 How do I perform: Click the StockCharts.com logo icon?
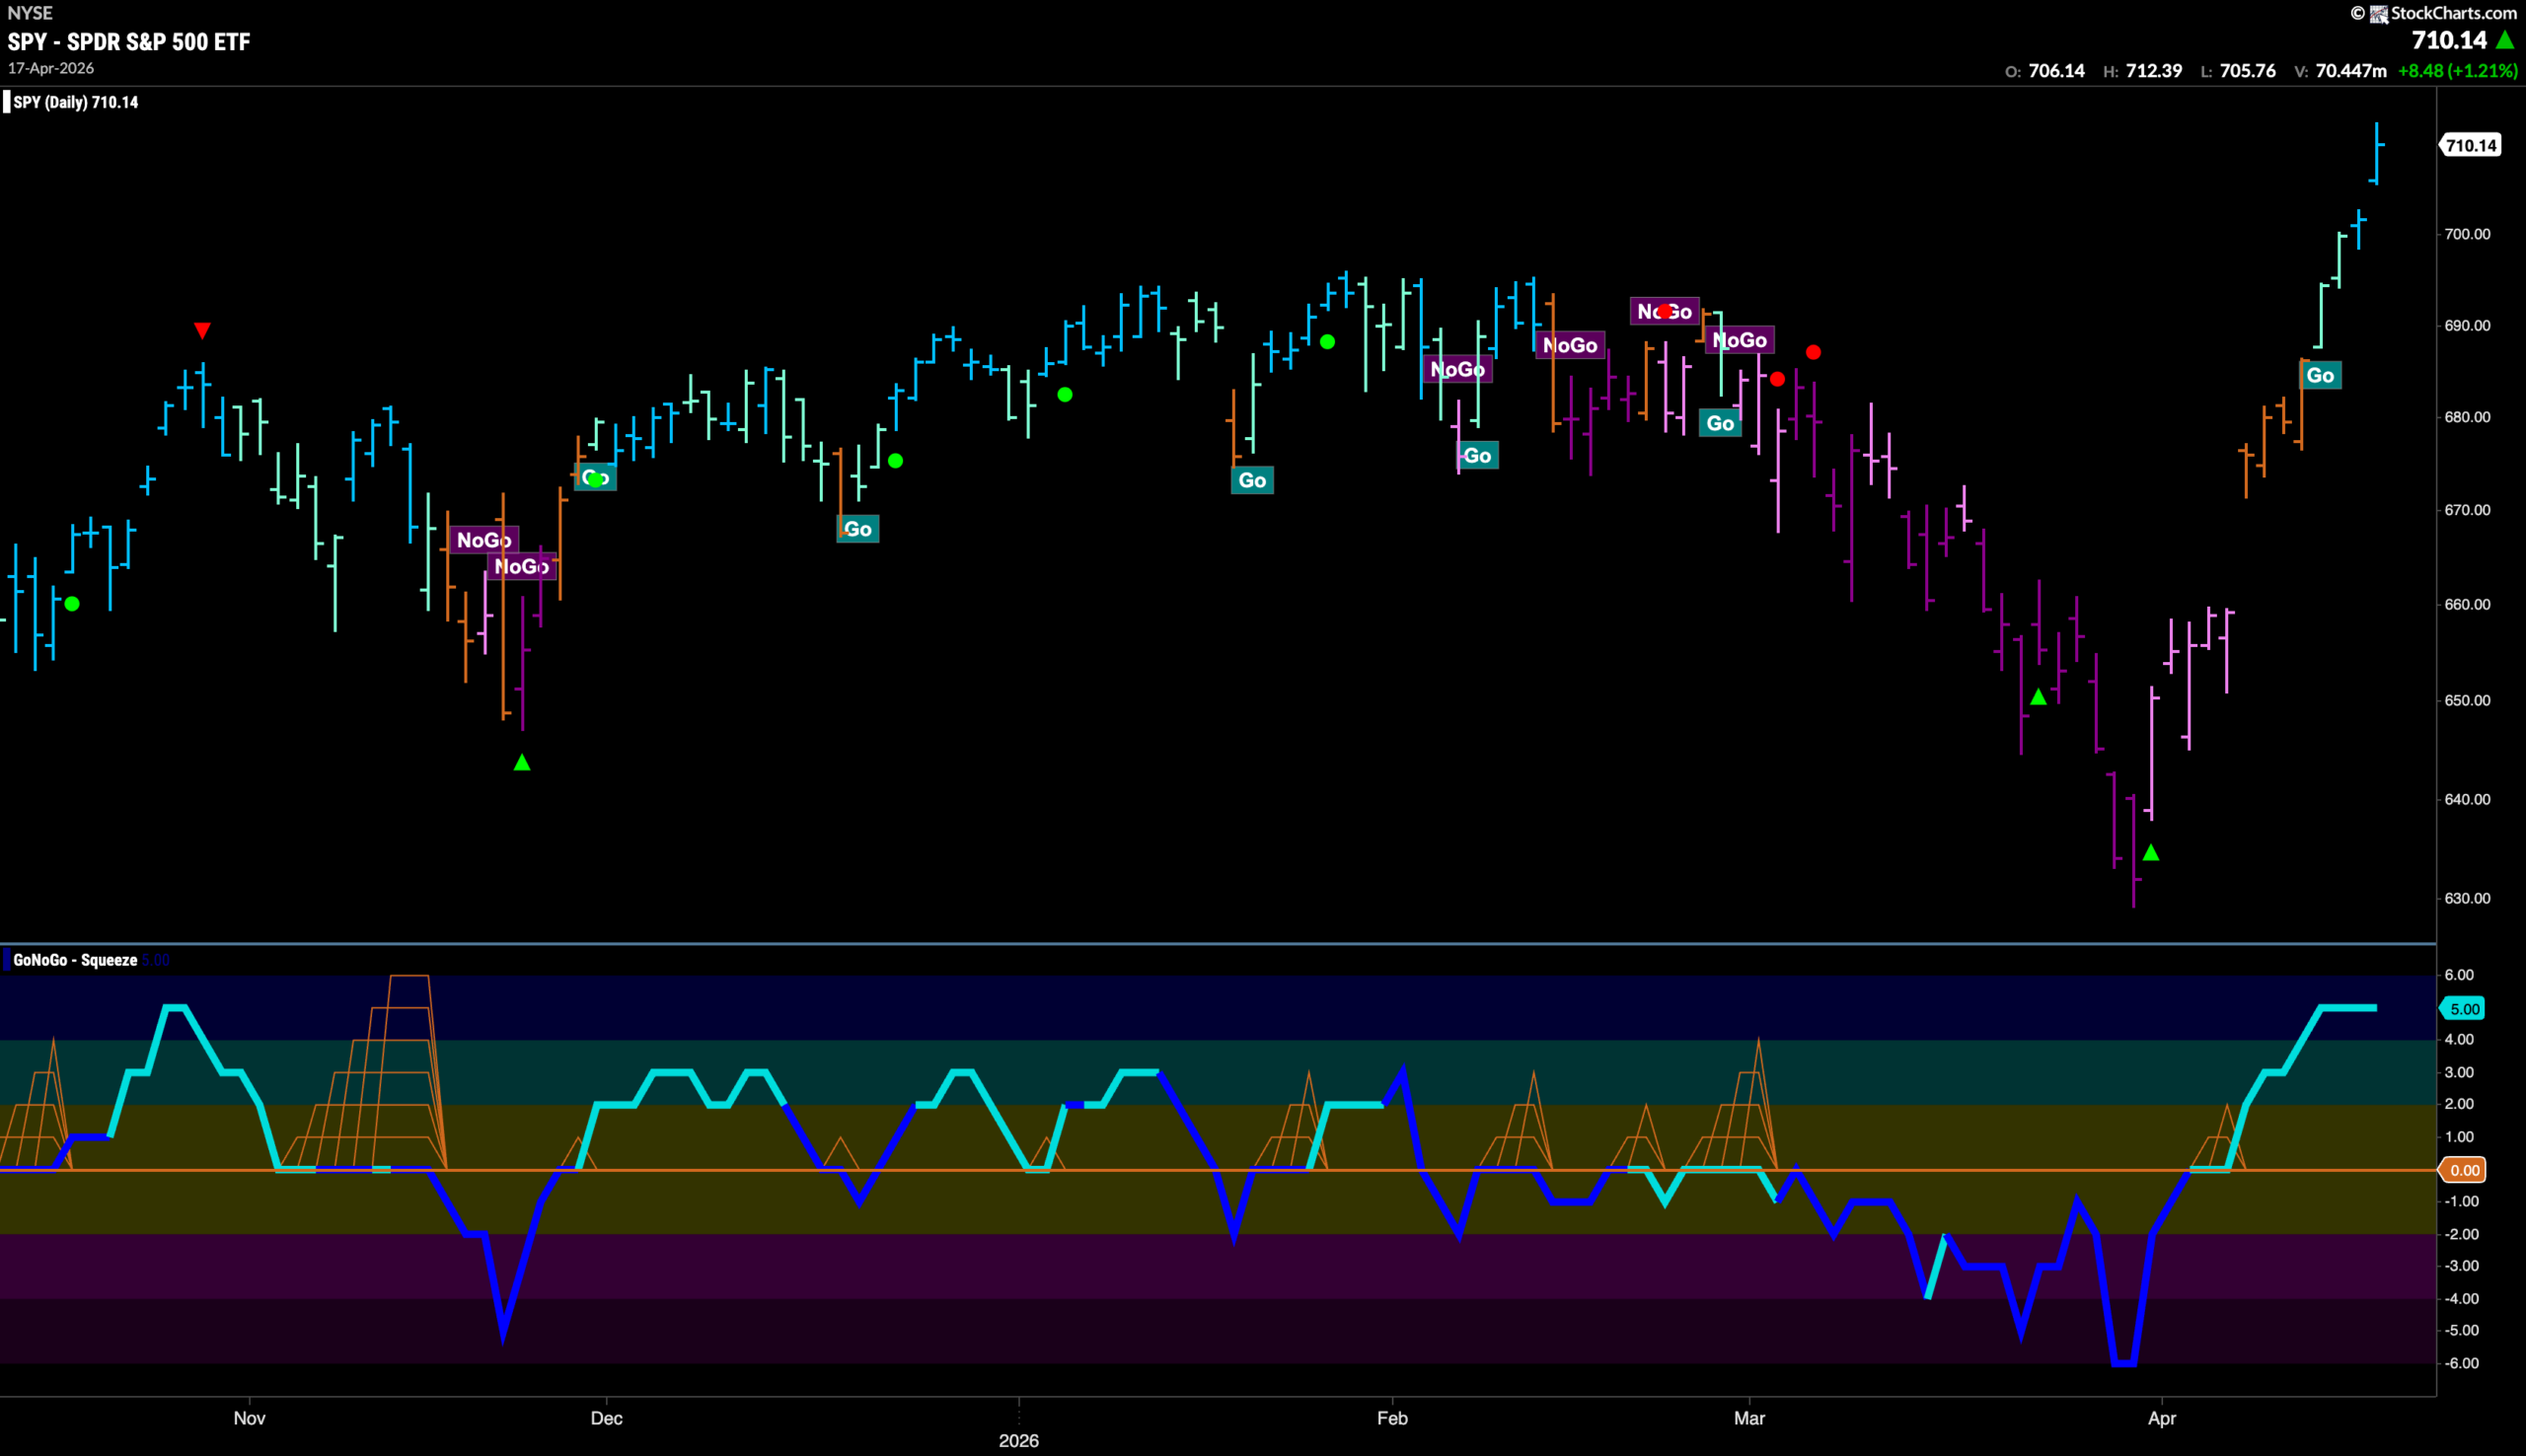(x=2379, y=13)
